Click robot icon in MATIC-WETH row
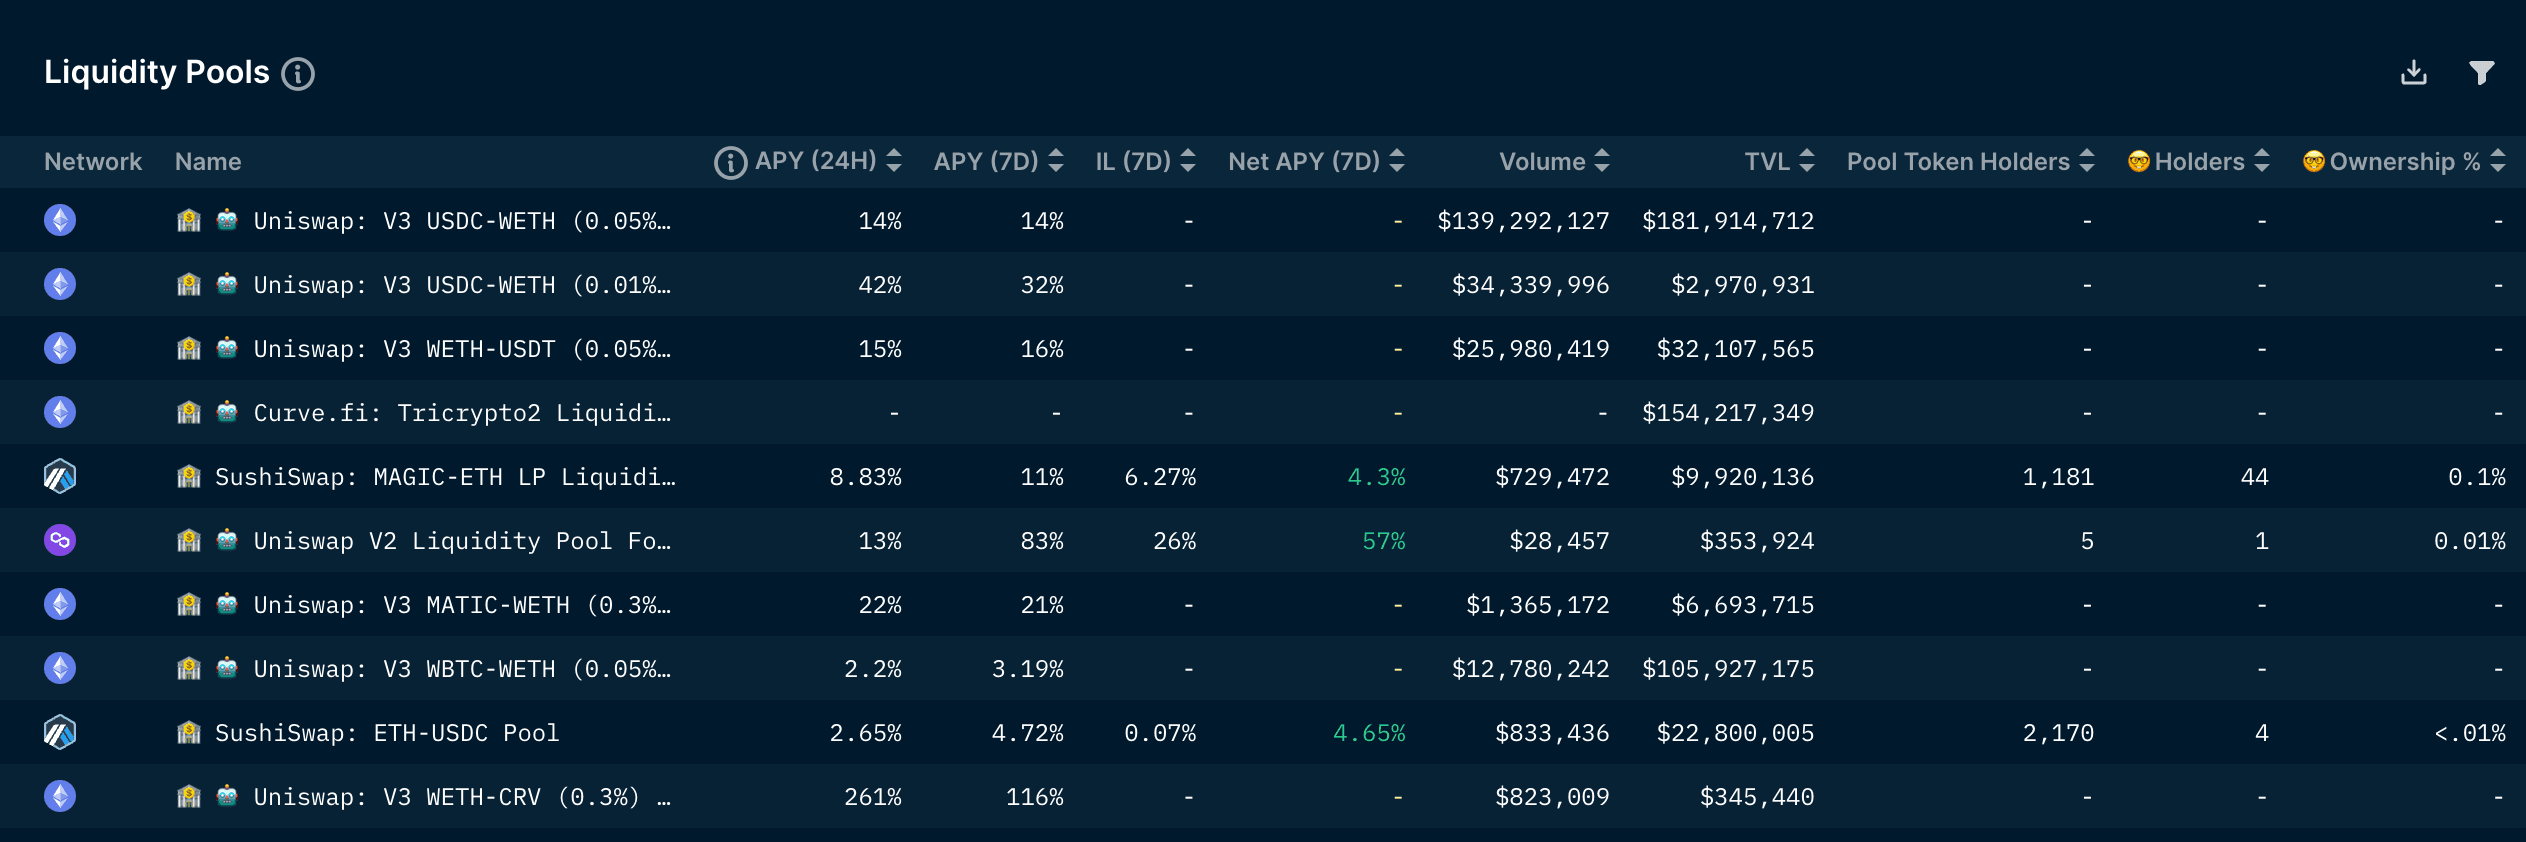This screenshot has width=2526, height=842. (227, 603)
